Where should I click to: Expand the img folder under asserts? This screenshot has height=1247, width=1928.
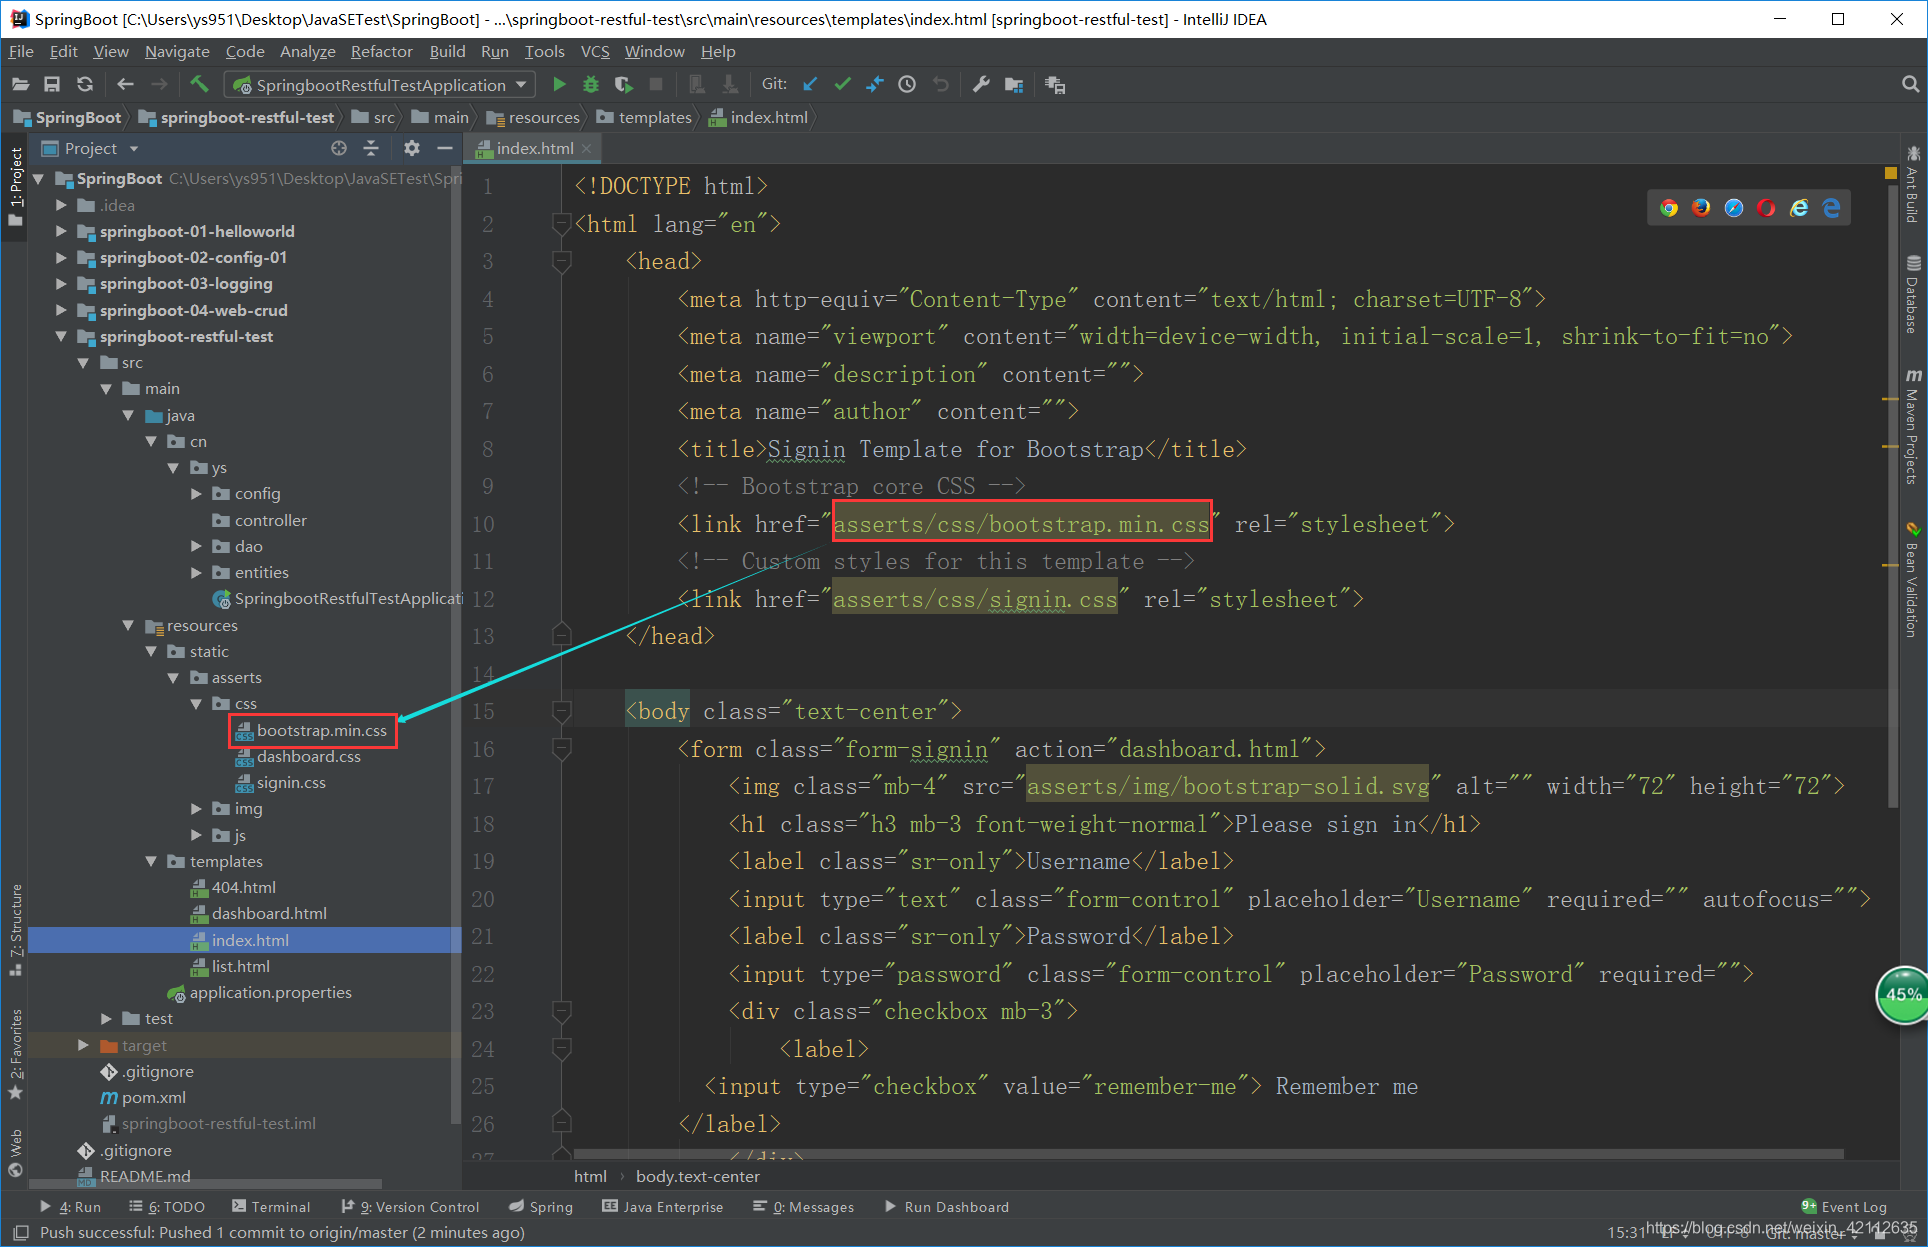[197, 808]
